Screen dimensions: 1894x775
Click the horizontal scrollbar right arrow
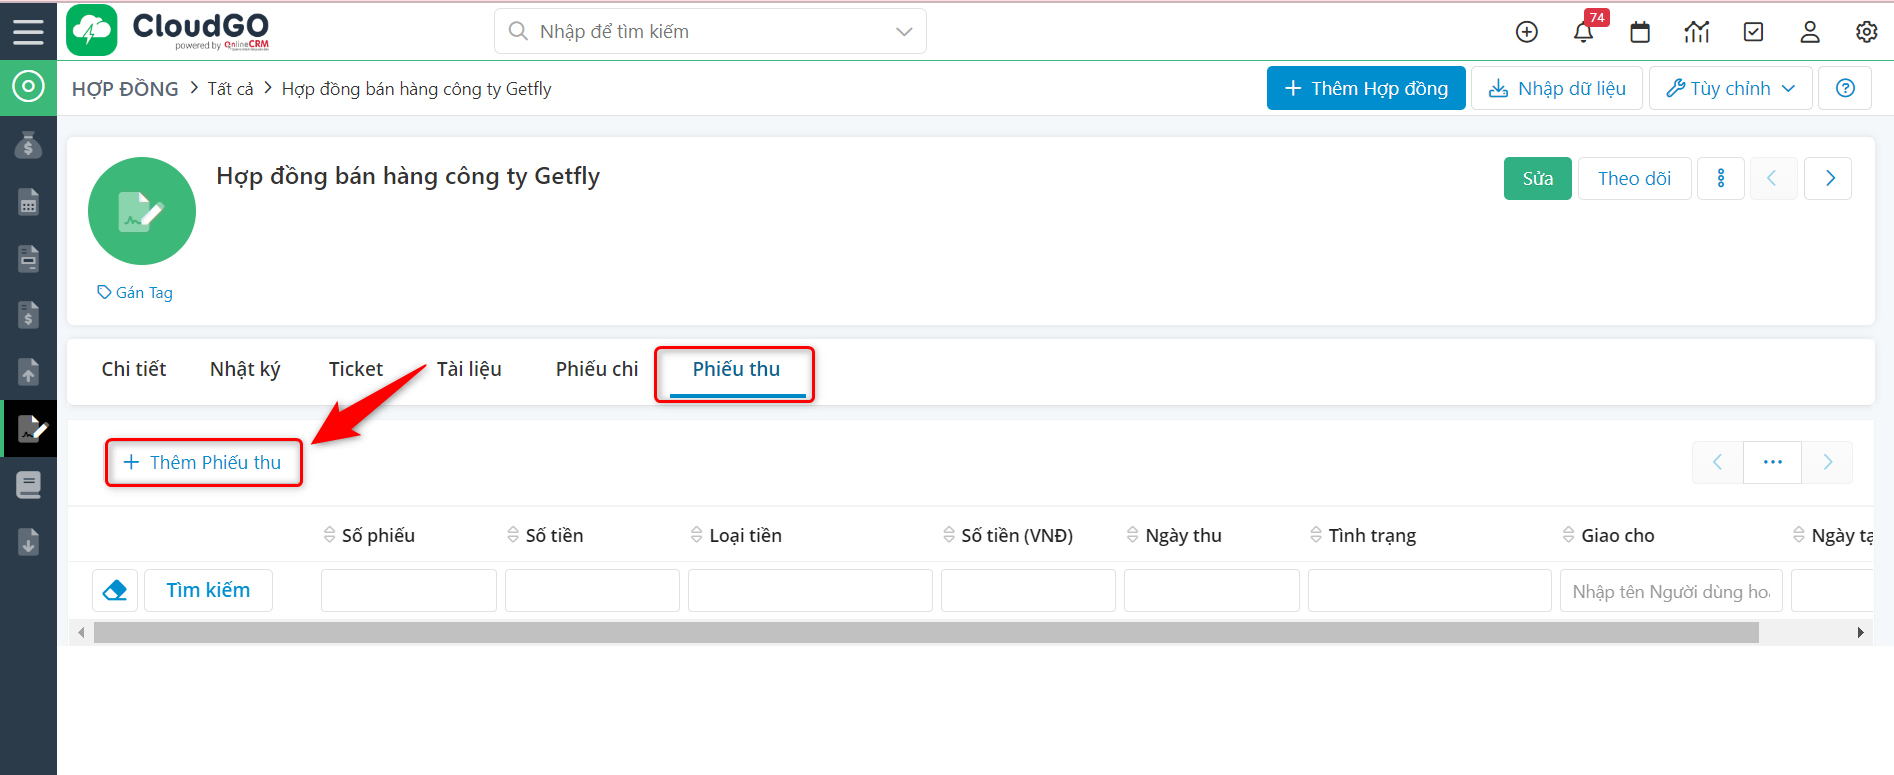point(1860,632)
